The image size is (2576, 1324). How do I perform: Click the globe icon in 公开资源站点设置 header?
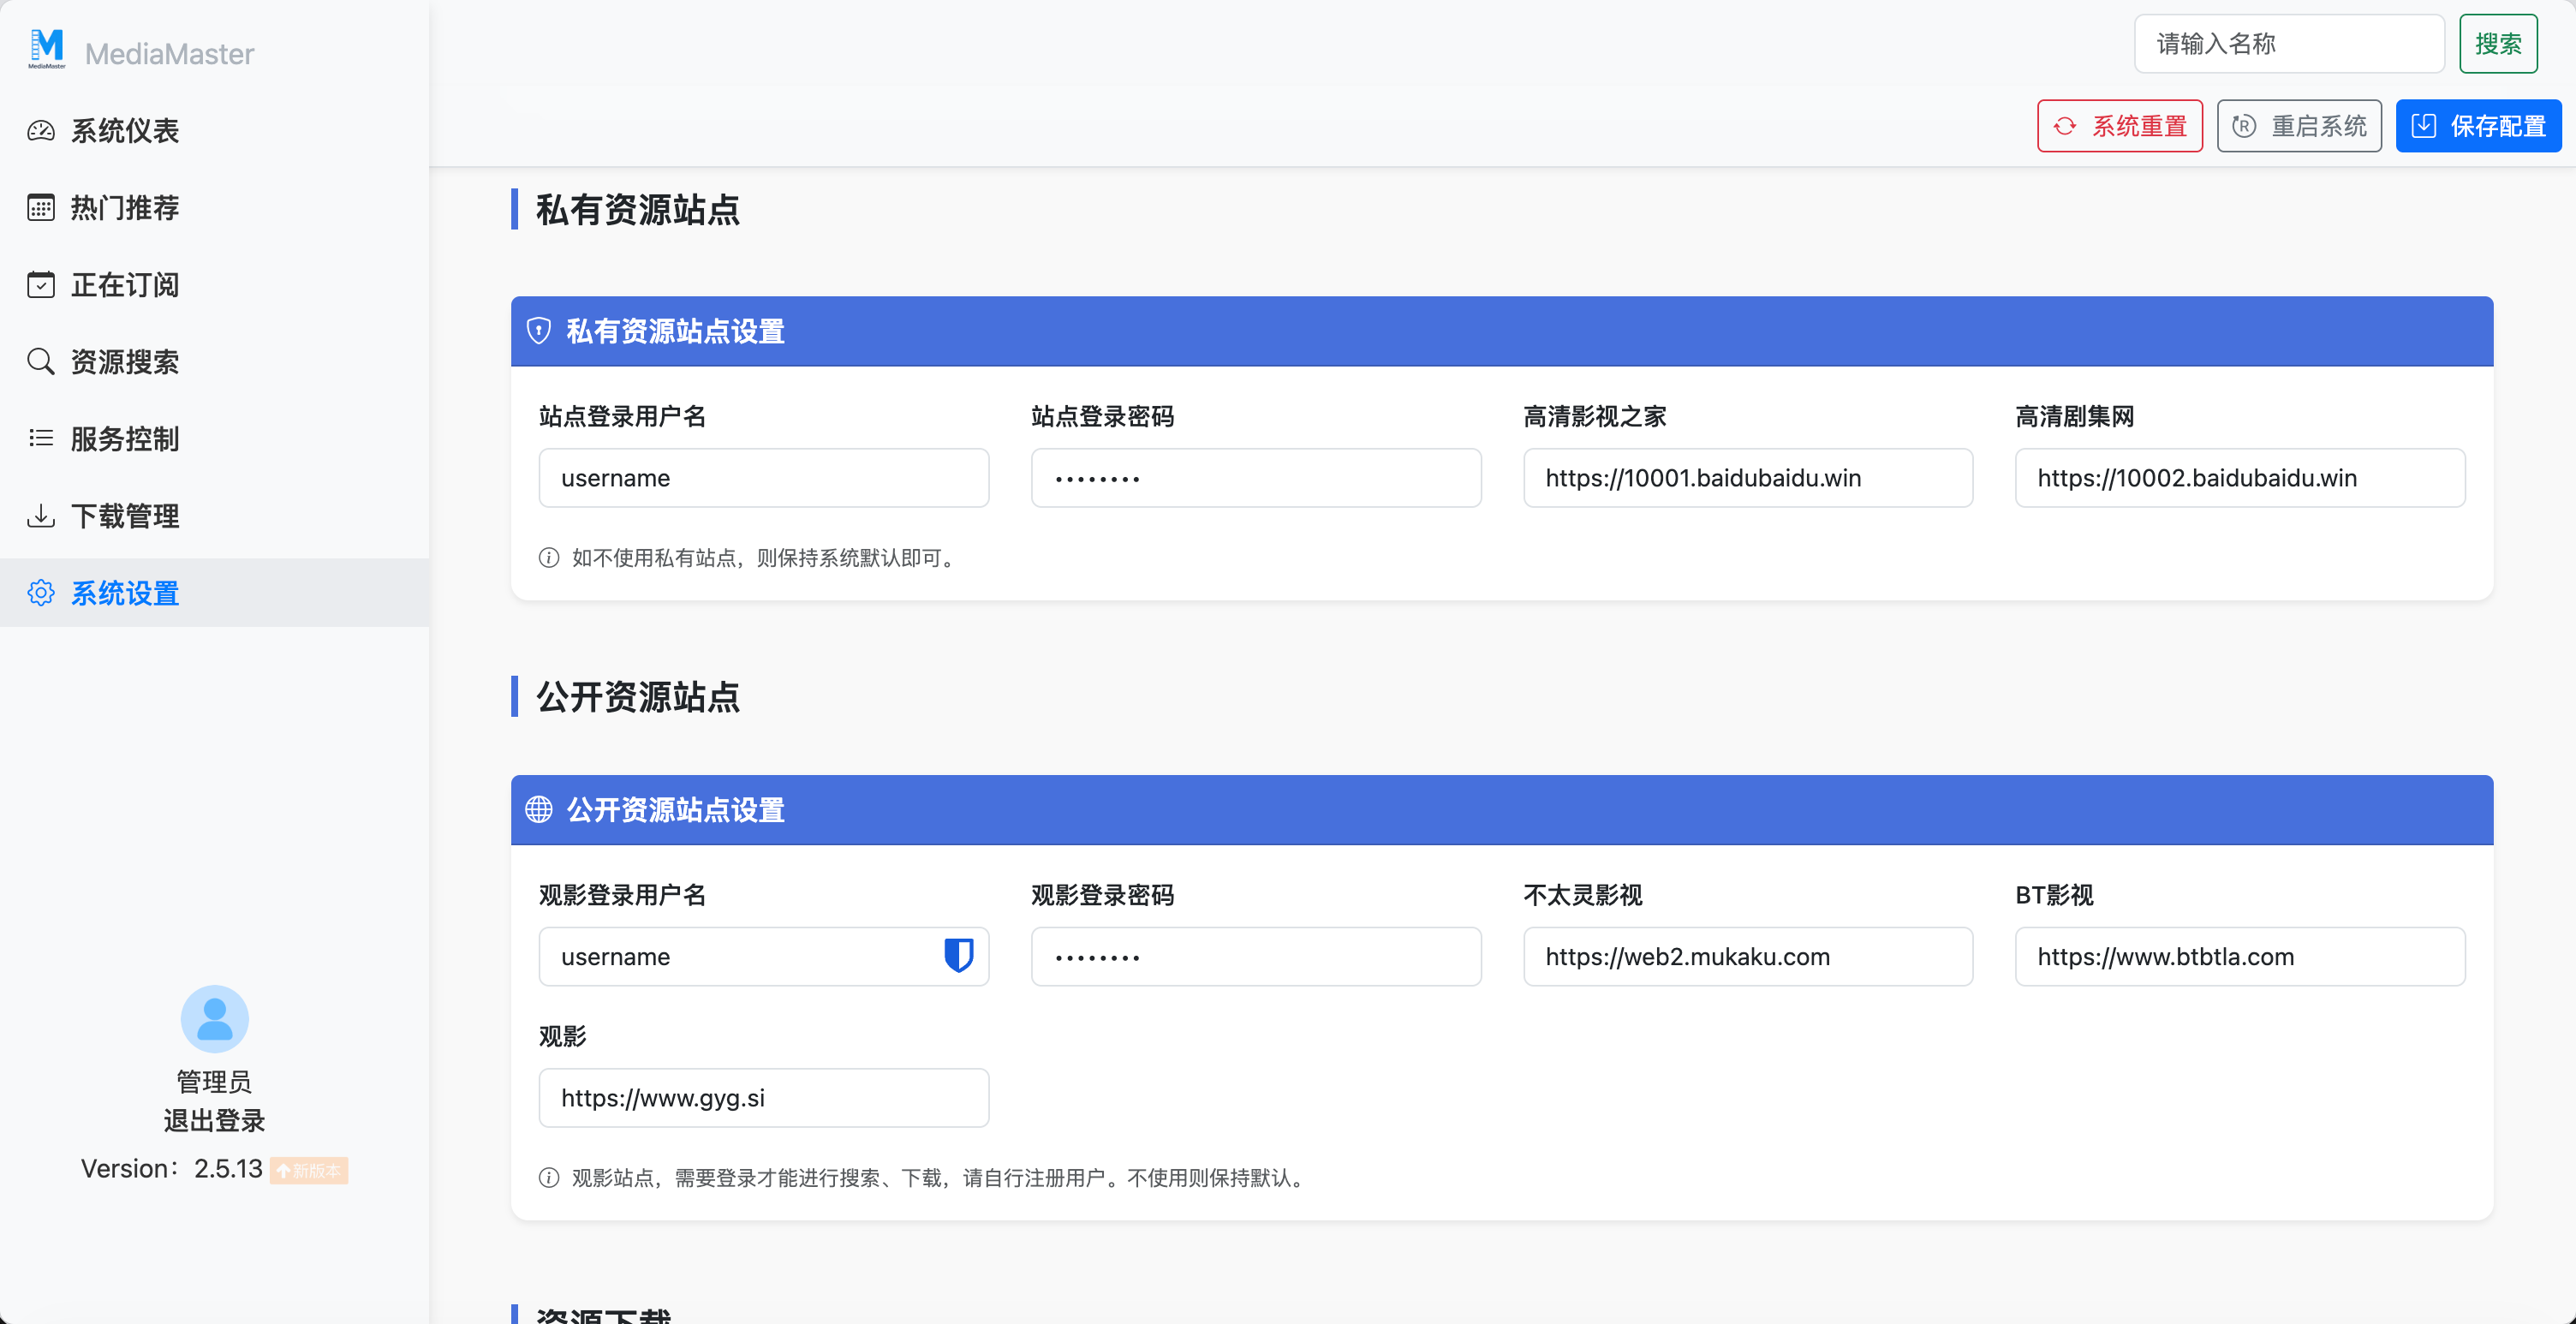coord(539,810)
